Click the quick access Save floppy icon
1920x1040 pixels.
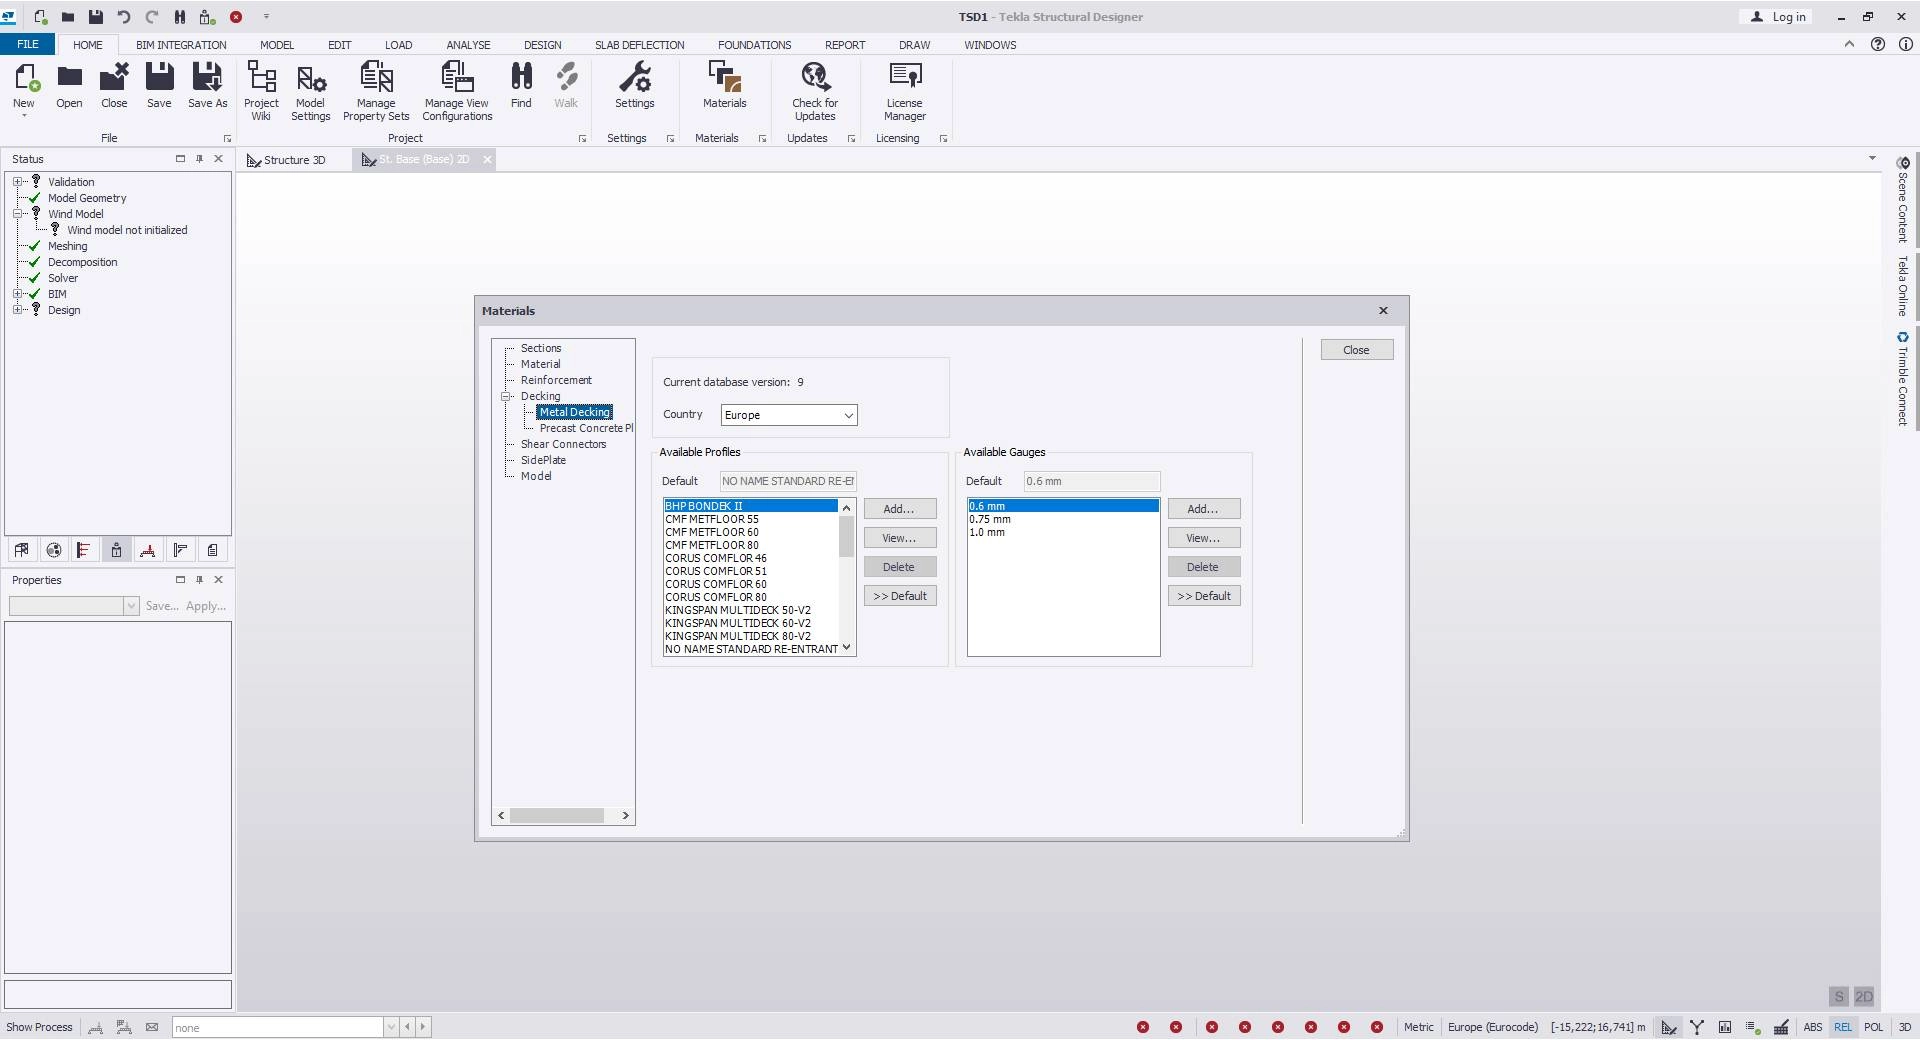coord(95,17)
